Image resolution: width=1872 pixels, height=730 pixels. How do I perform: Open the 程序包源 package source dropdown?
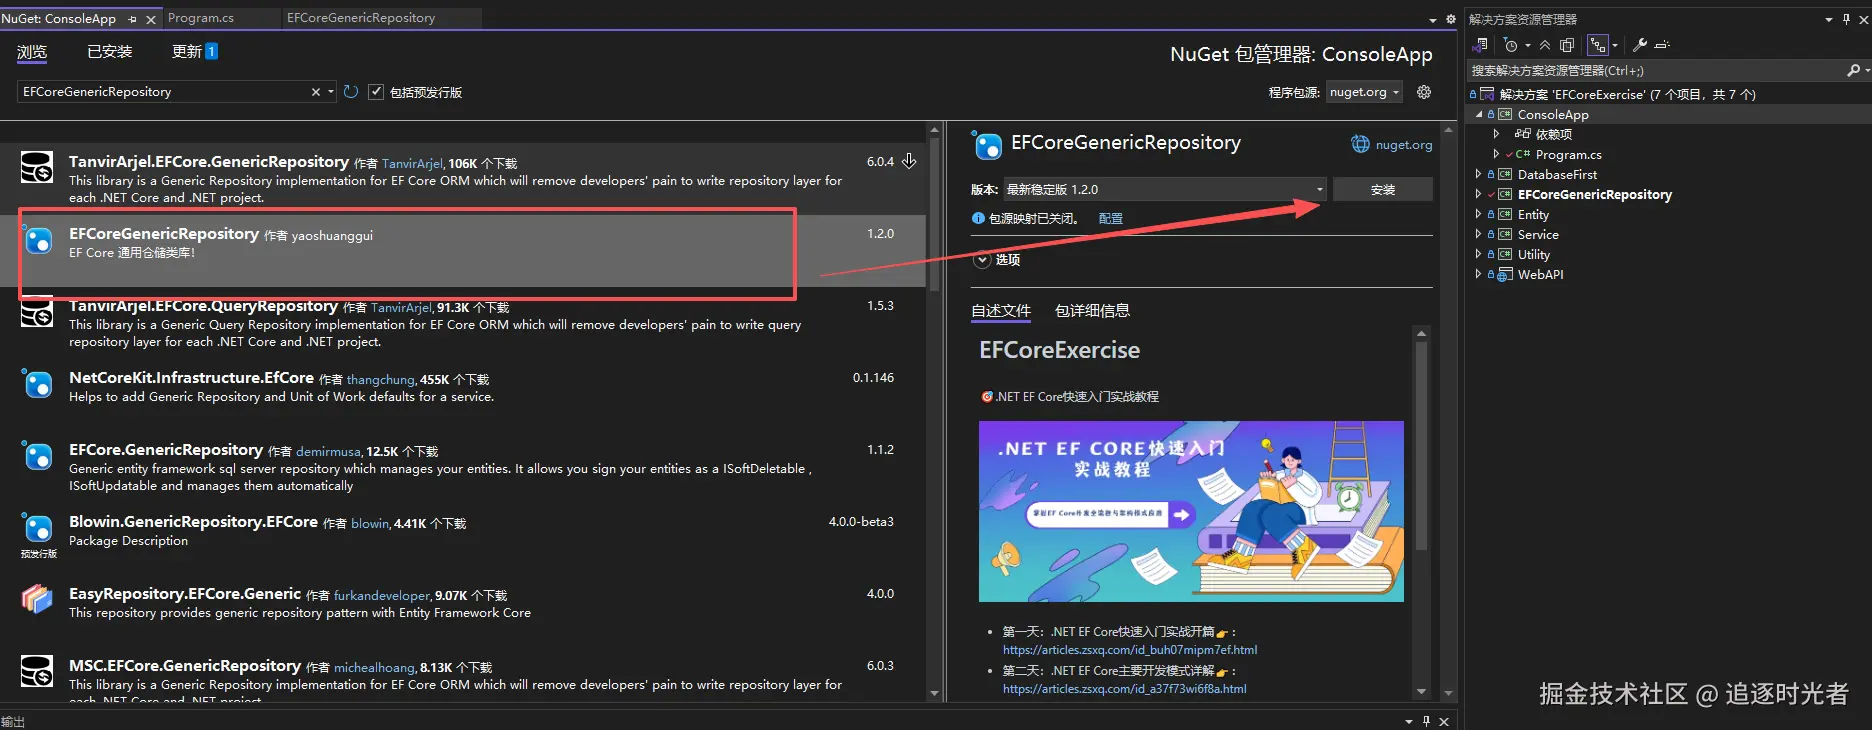pyautogui.click(x=1364, y=92)
